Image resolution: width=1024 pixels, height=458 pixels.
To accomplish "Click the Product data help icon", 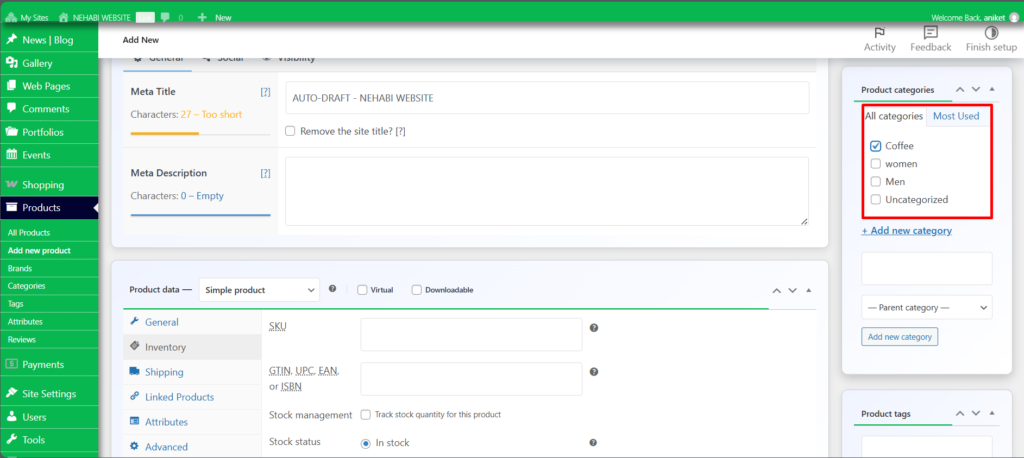I will [x=332, y=289].
